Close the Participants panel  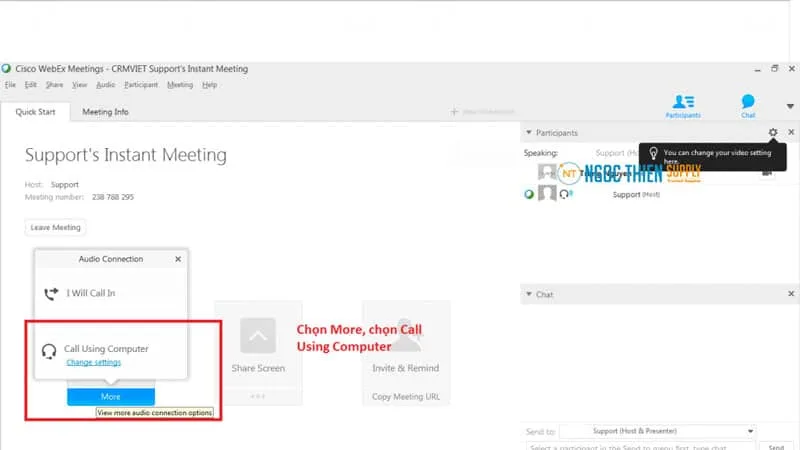pyautogui.click(x=791, y=132)
